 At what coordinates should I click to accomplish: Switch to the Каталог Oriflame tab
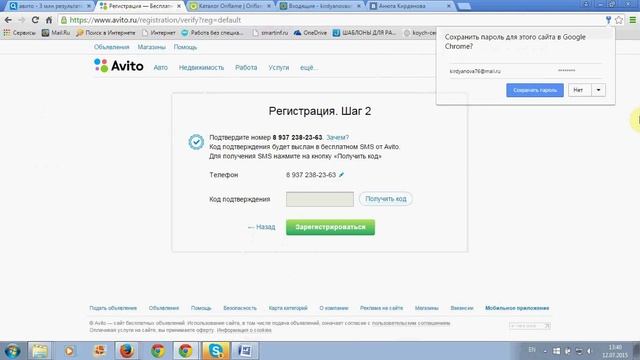tap(230, 6)
